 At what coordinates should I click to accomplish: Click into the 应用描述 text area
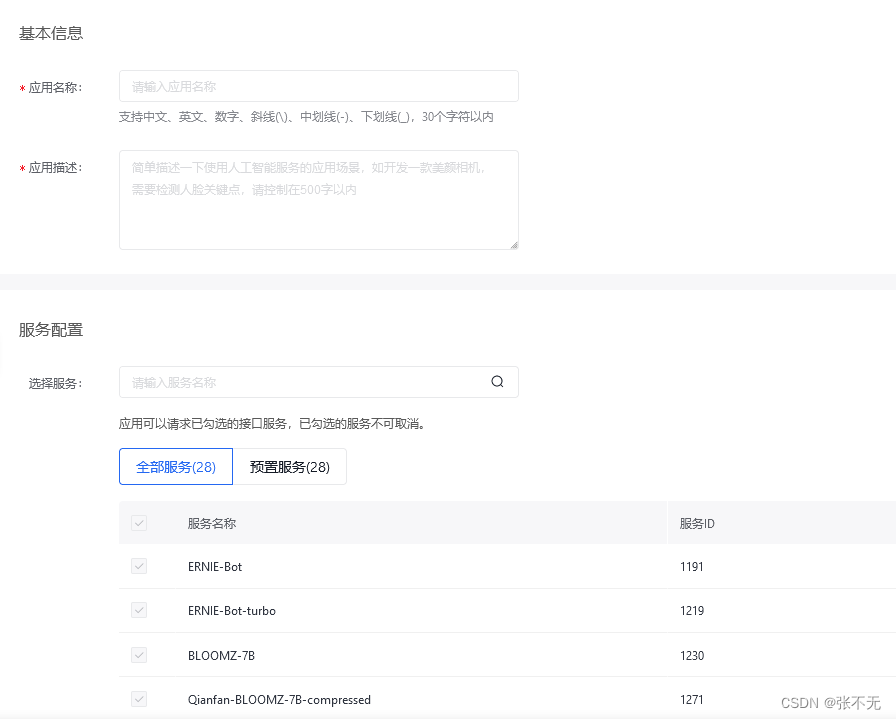pyautogui.click(x=319, y=200)
